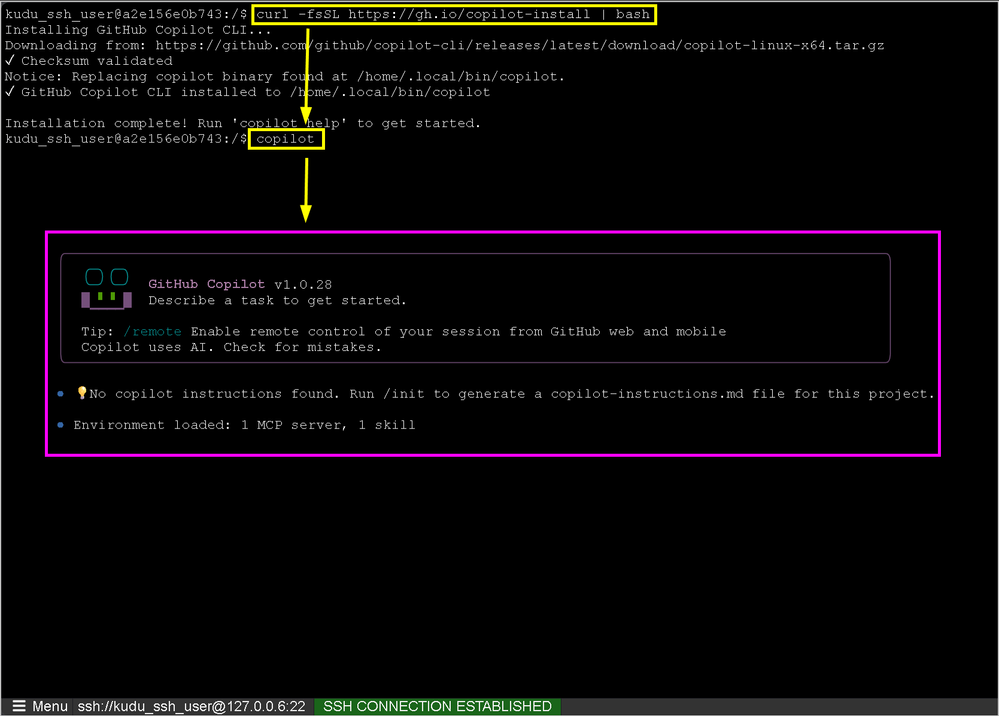Click 'Enable remote control of your session' tip
Viewport: 999px width, 716px height.
[458, 331]
